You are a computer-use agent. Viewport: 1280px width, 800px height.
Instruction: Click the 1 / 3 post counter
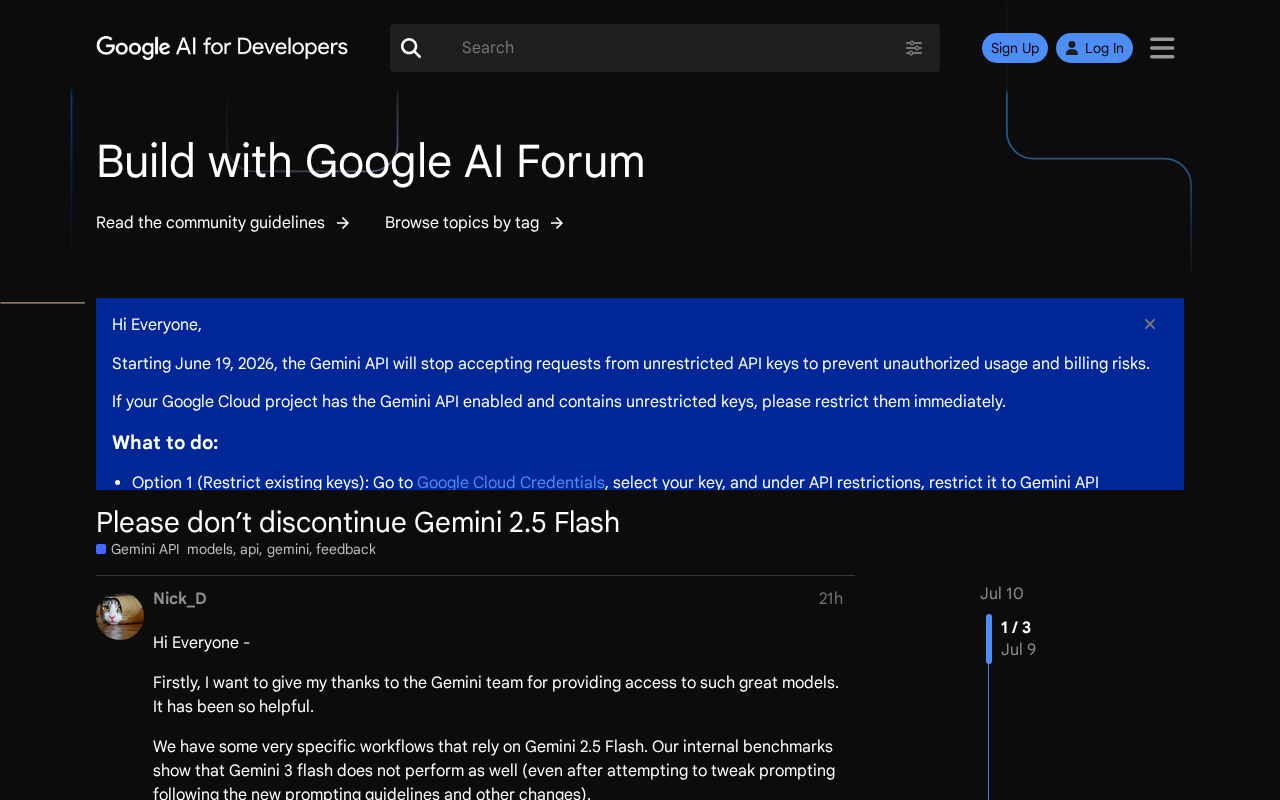coord(1016,627)
